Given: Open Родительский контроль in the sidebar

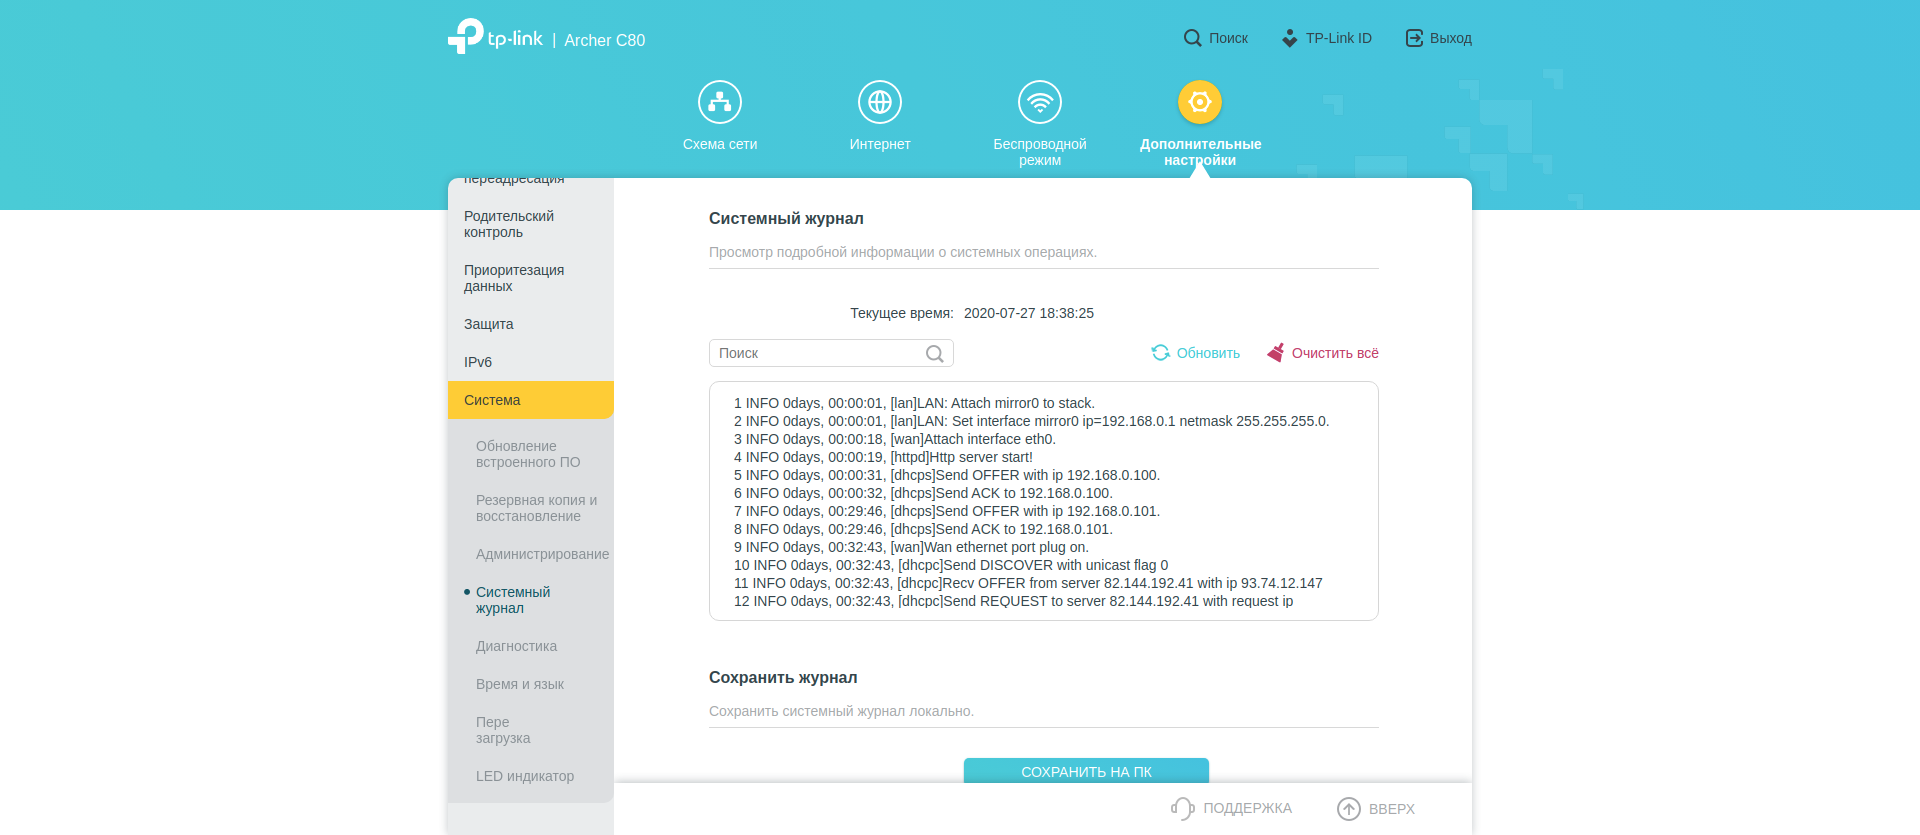Looking at the screenshot, I should 509,224.
